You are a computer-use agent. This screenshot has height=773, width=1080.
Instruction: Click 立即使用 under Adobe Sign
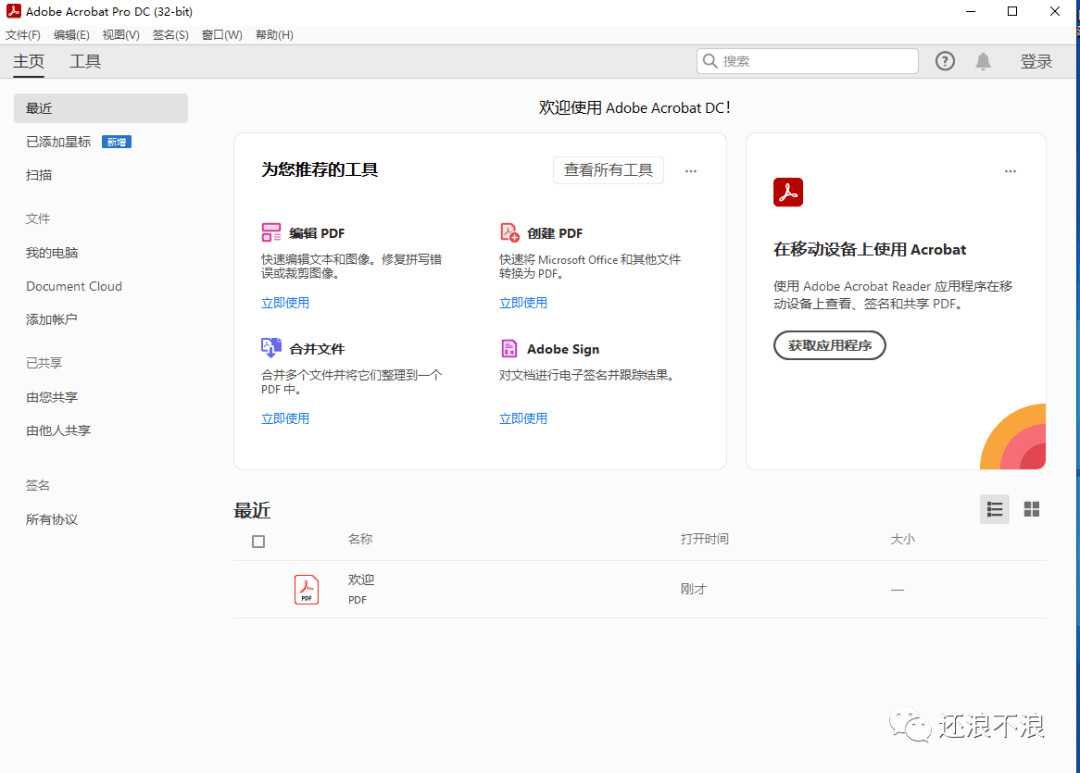(x=523, y=418)
